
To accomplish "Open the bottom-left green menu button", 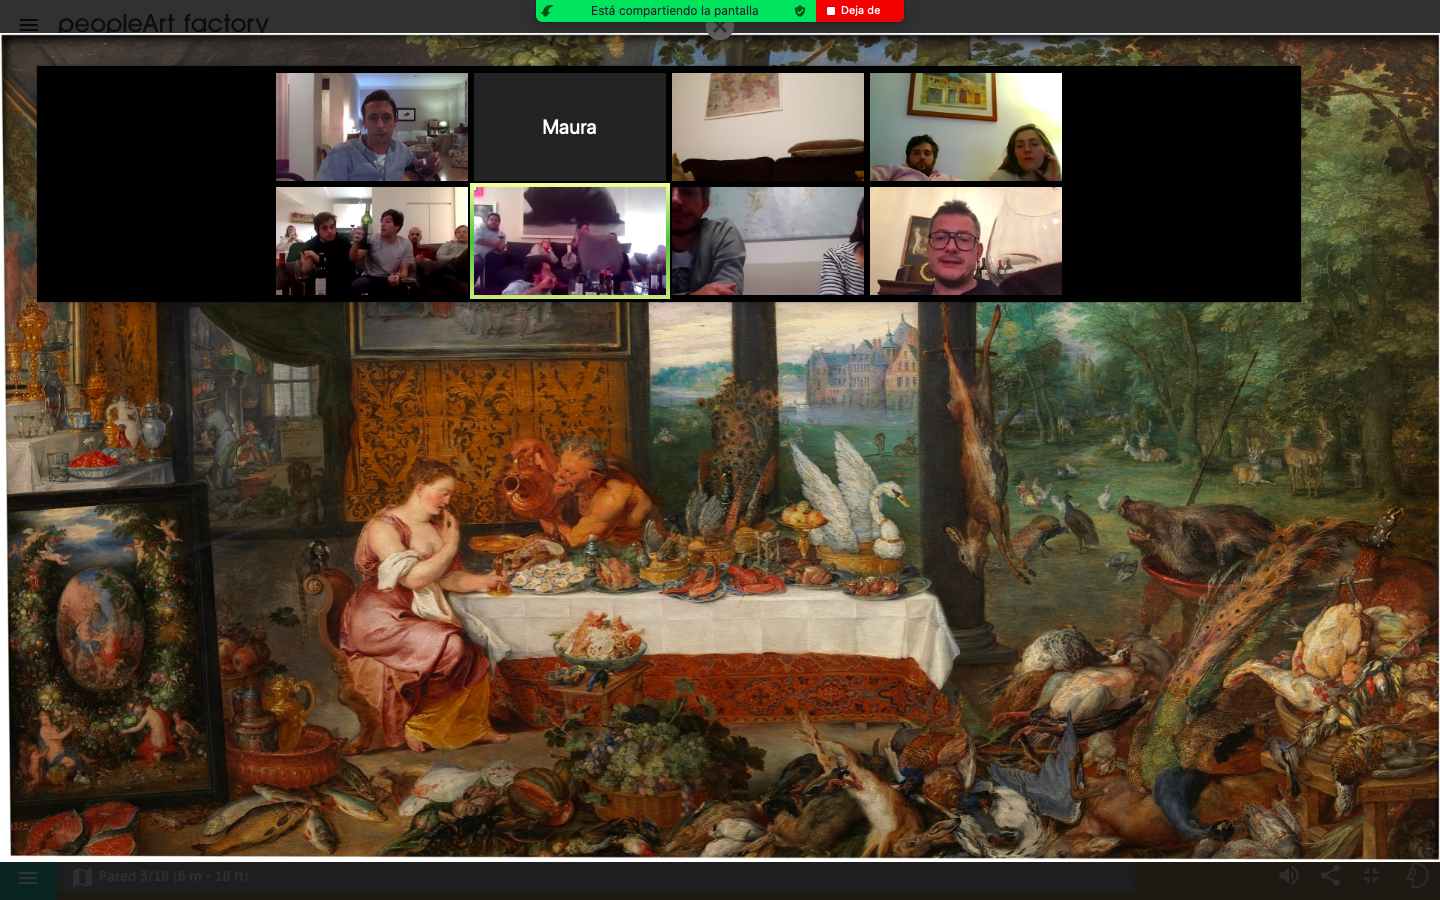I will [28, 878].
